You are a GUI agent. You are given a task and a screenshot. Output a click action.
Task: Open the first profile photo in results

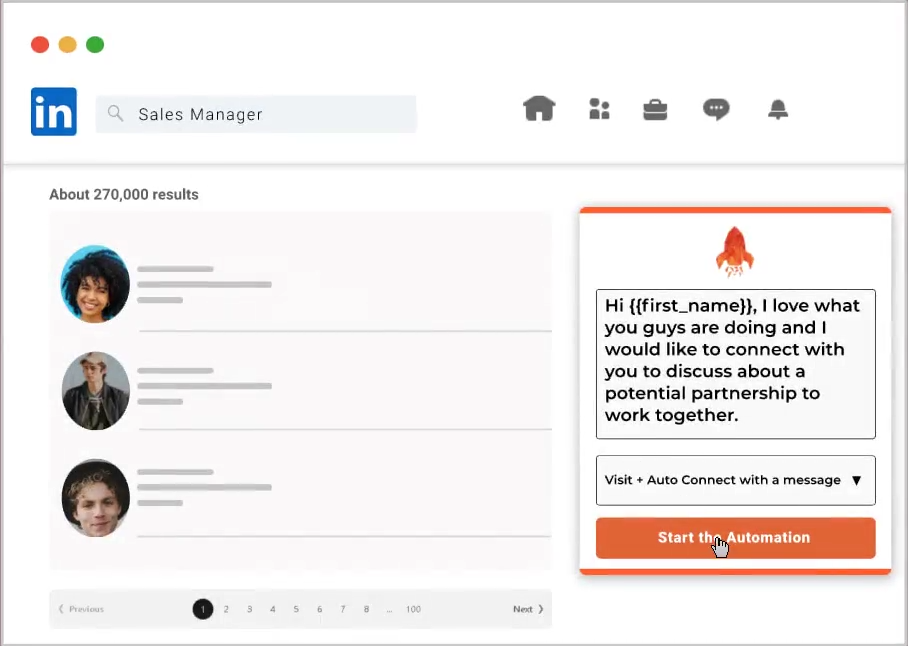coord(95,284)
